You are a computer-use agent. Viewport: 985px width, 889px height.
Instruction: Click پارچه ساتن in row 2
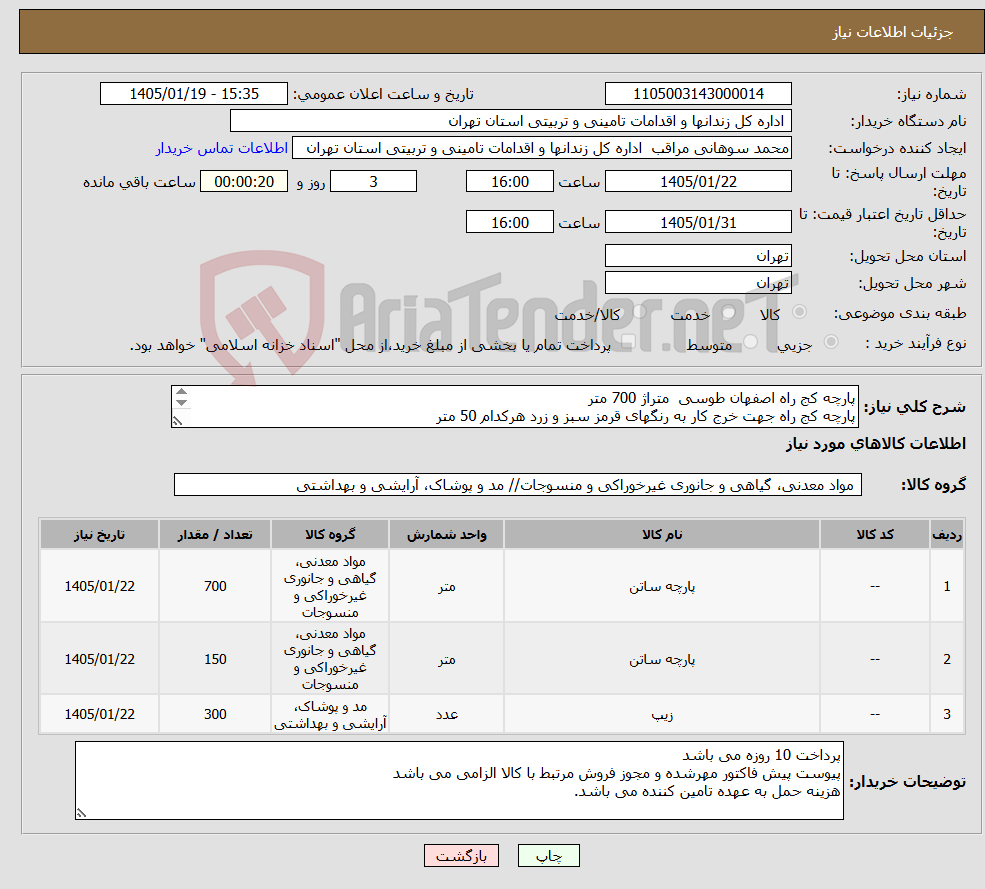(x=661, y=660)
